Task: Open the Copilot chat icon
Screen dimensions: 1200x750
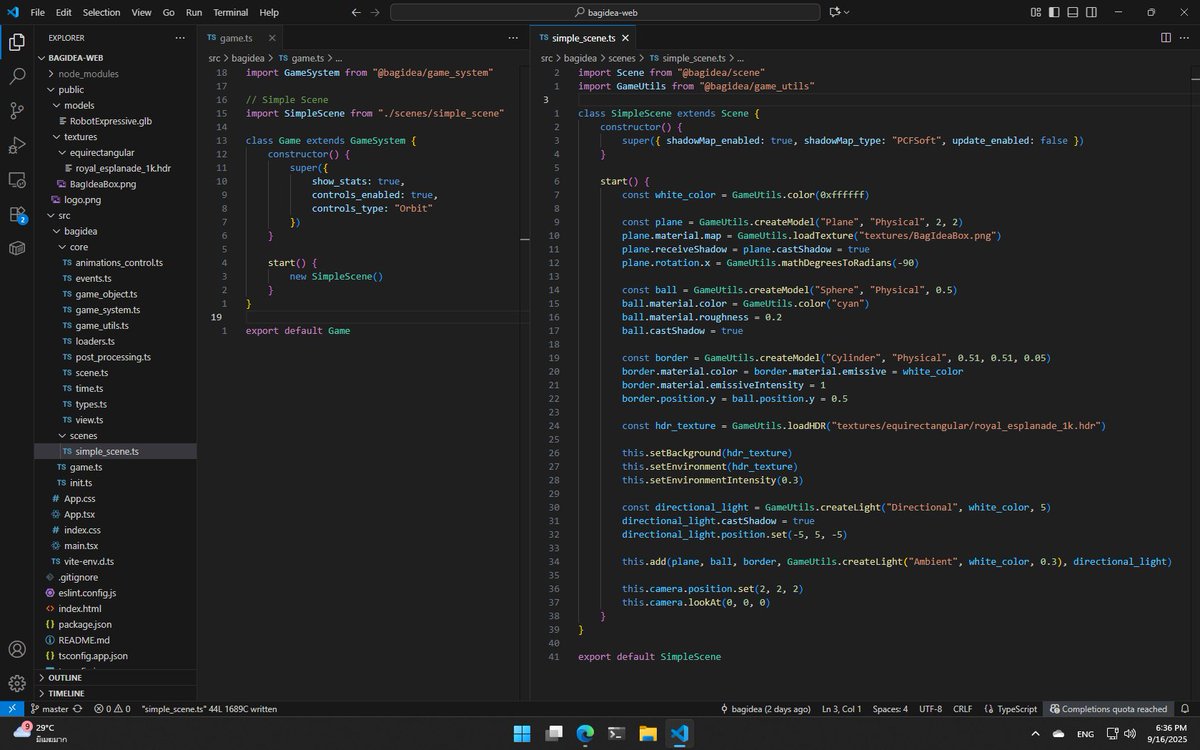Action: click(x=835, y=12)
